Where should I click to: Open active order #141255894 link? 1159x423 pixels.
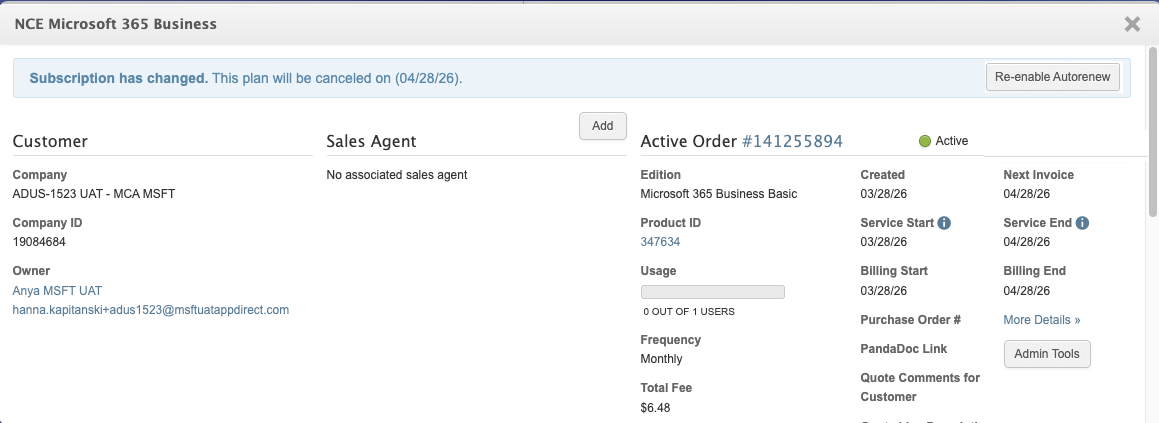(x=792, y=141)
